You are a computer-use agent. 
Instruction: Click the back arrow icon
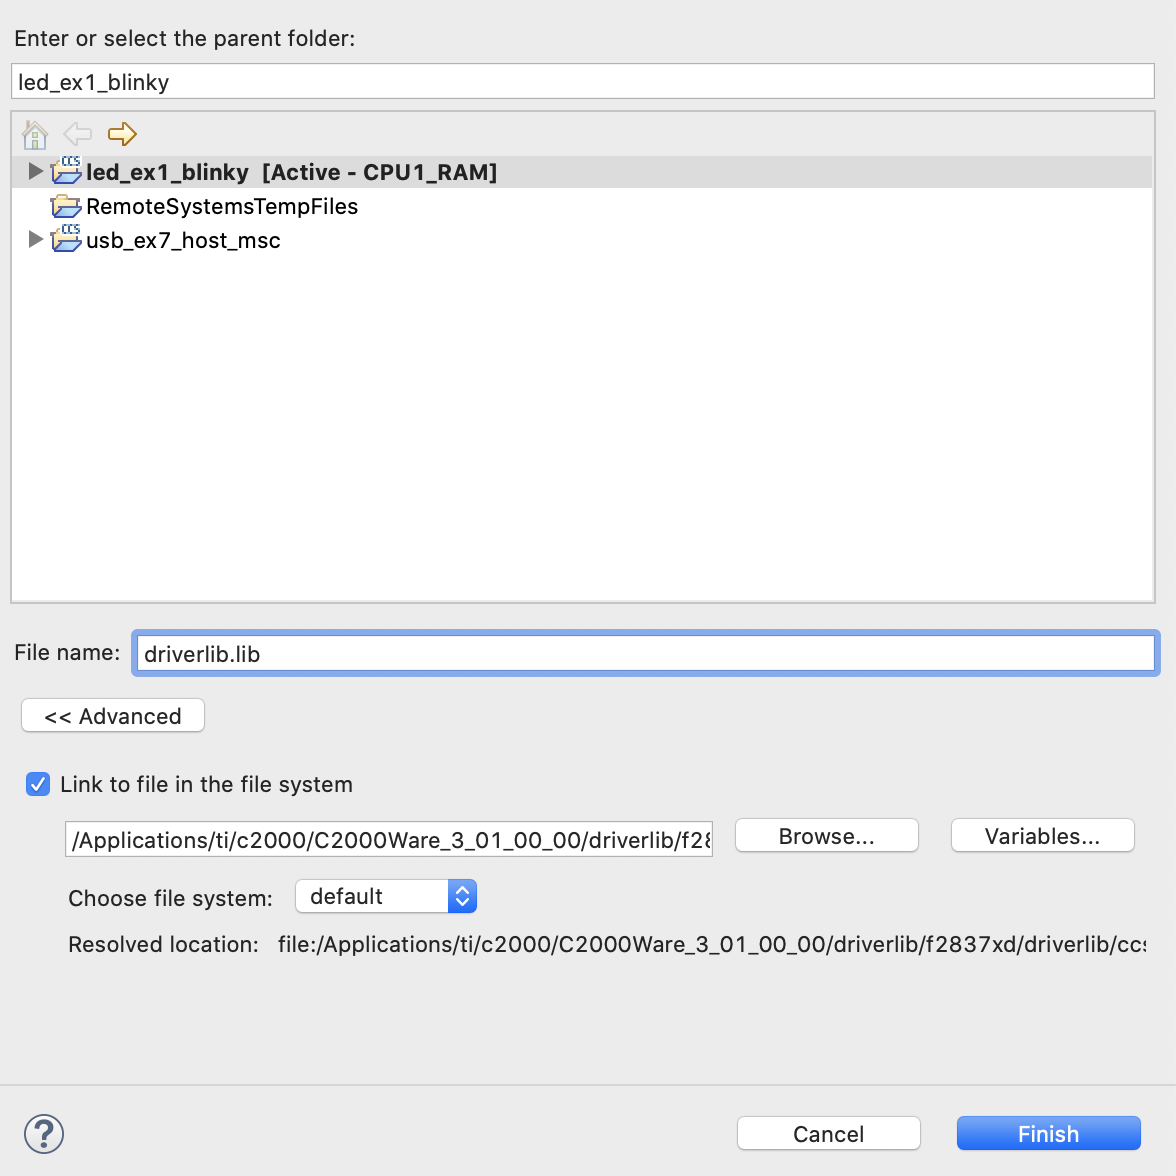(x=76, y=133)
